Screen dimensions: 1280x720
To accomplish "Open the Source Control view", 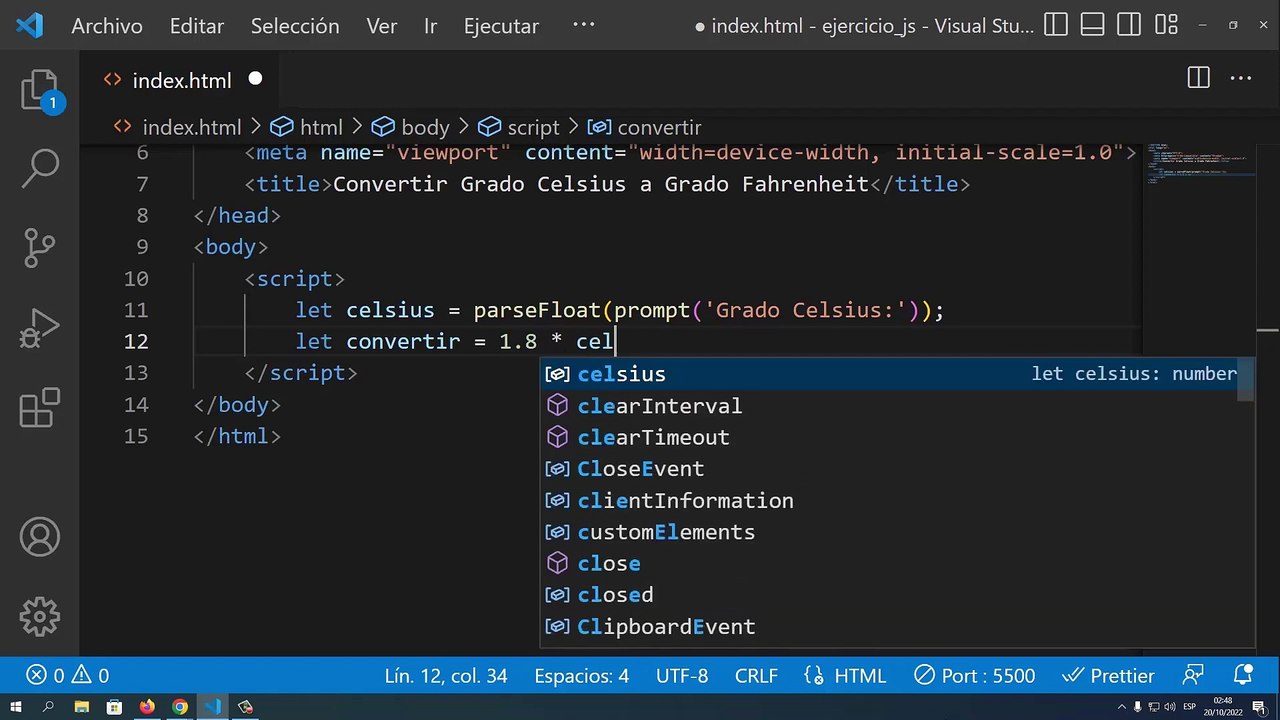I will pyautogui.click(x=40, y=248).
